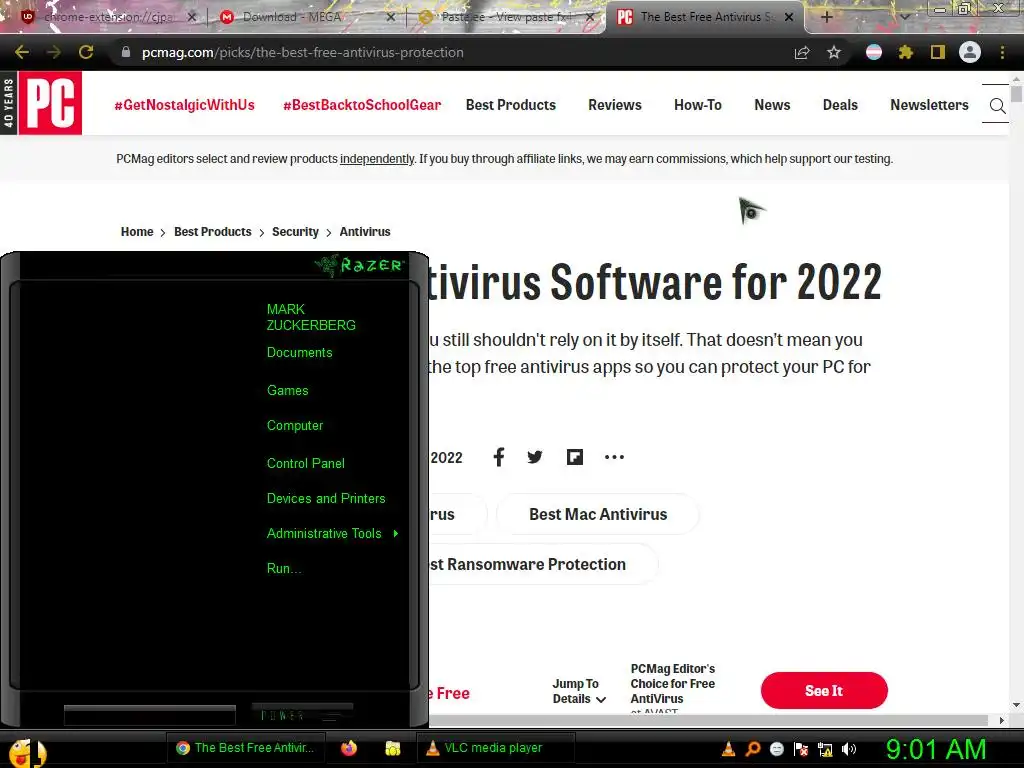Share the article on Flipboard
The width and height of the screenshot is (1024, 768).
(575, 457)
